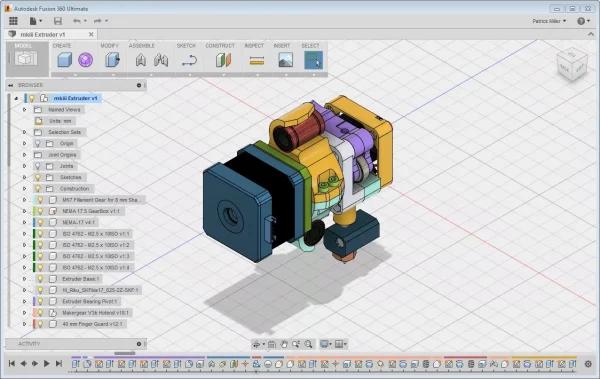Image resolution: width=600 pixels, height=379 pixels.
Task: Select the Insert image tool
Action: pos(285,60)
